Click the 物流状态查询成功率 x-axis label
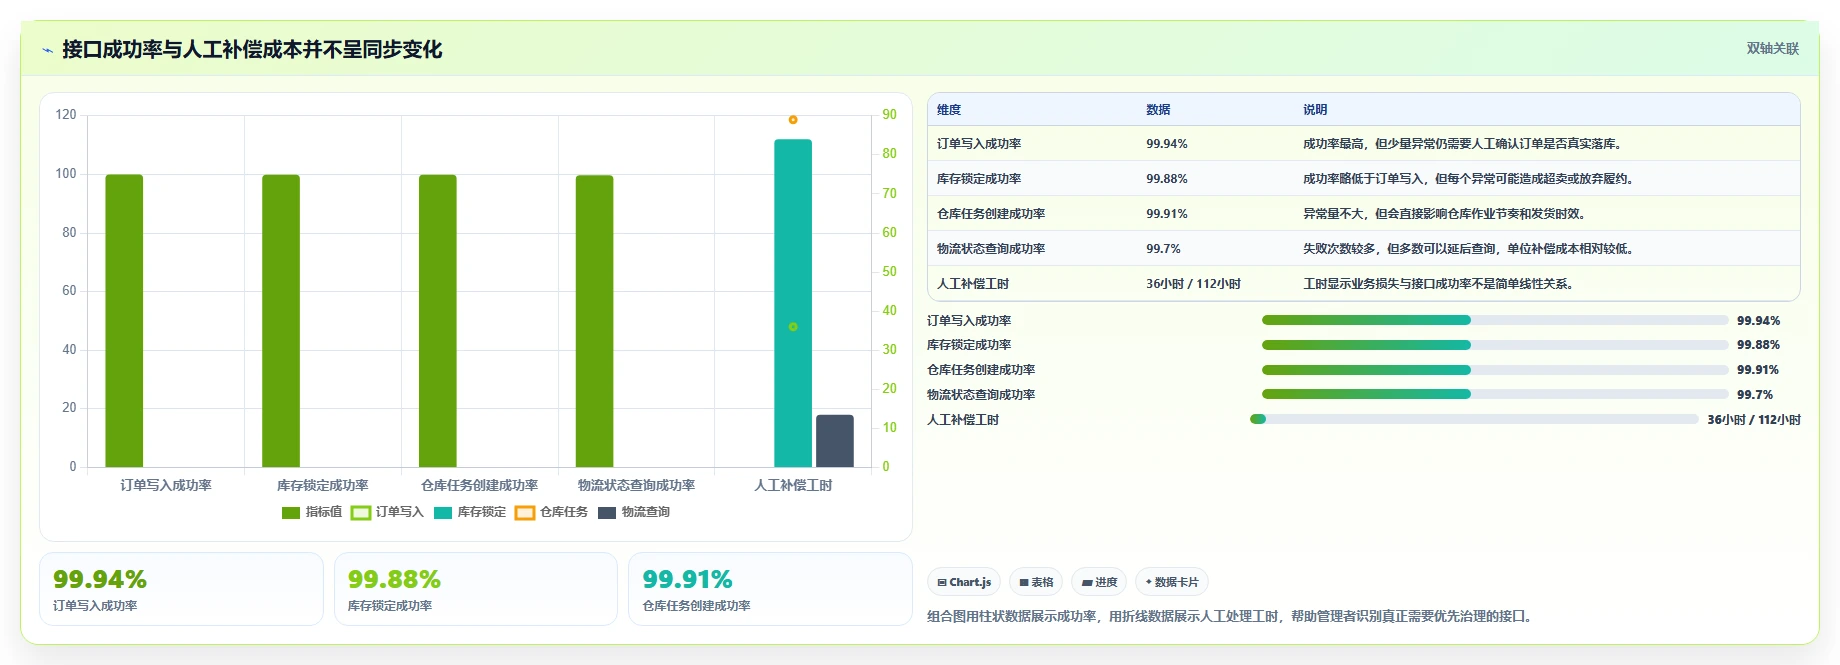 pyautogui.click(x=636, y=485)
